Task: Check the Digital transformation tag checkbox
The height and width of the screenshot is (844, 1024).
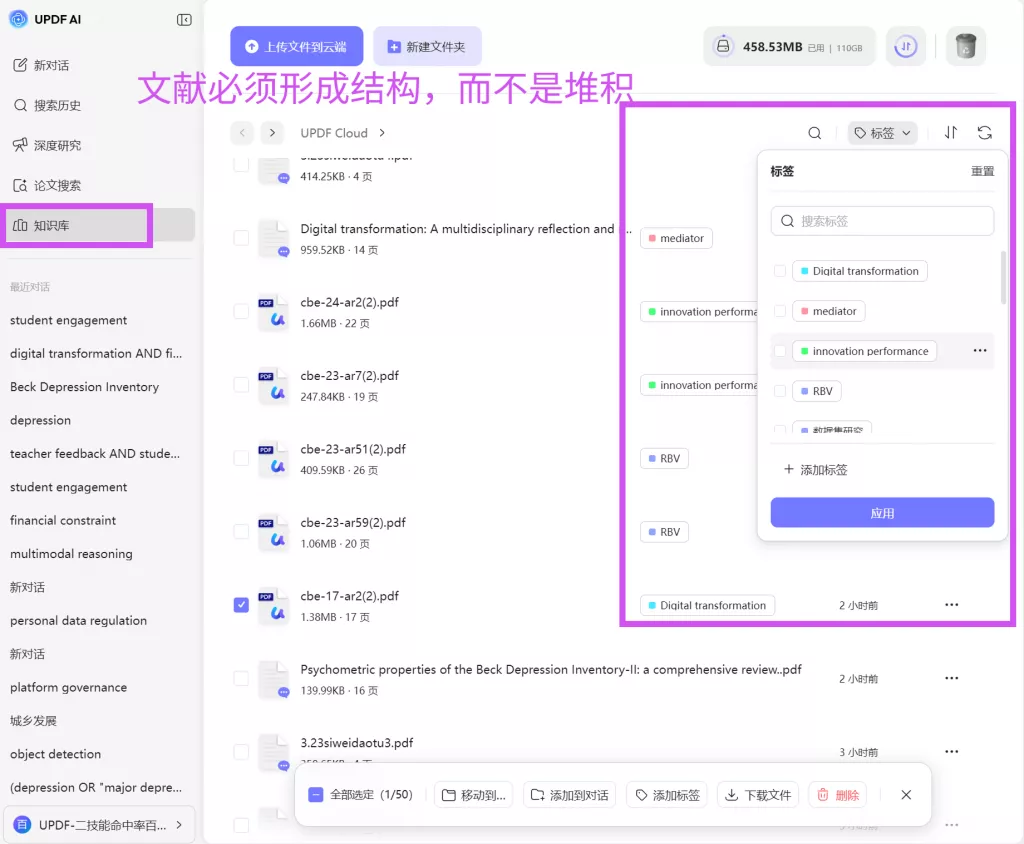Action: click(x=779, y=270)
